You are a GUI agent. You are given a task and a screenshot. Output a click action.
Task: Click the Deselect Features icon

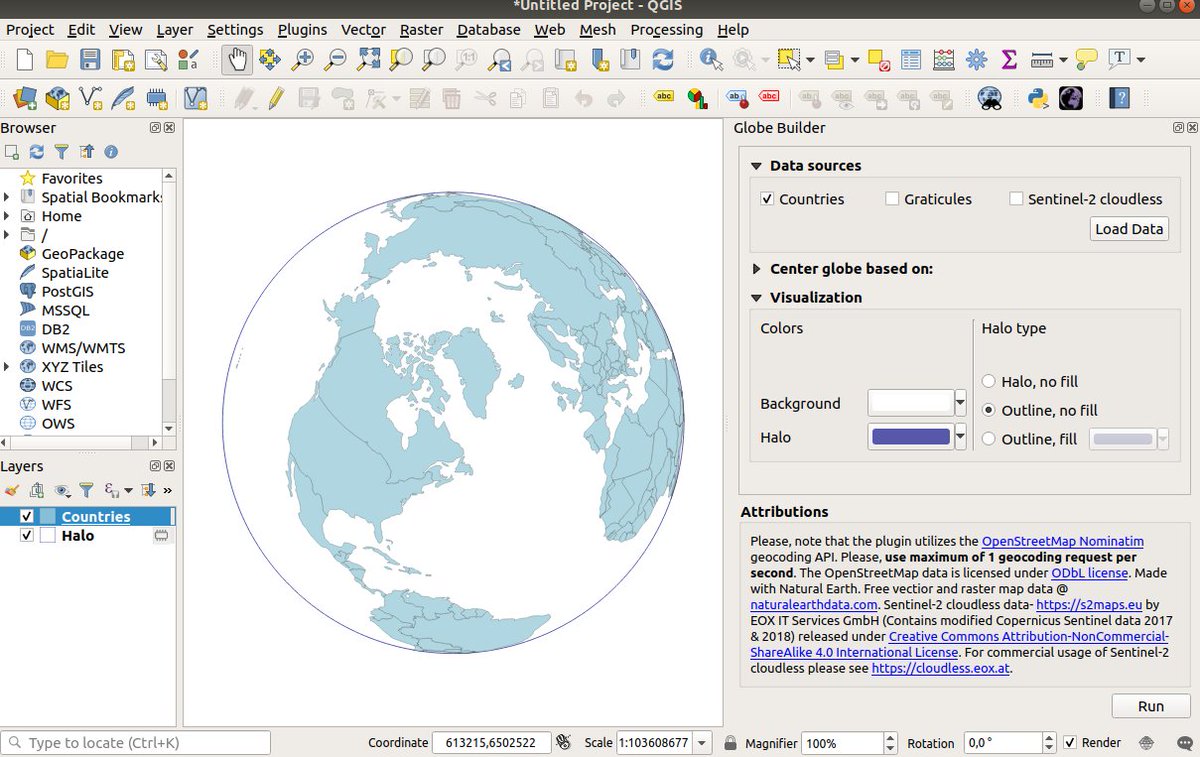tap(879, 60)
